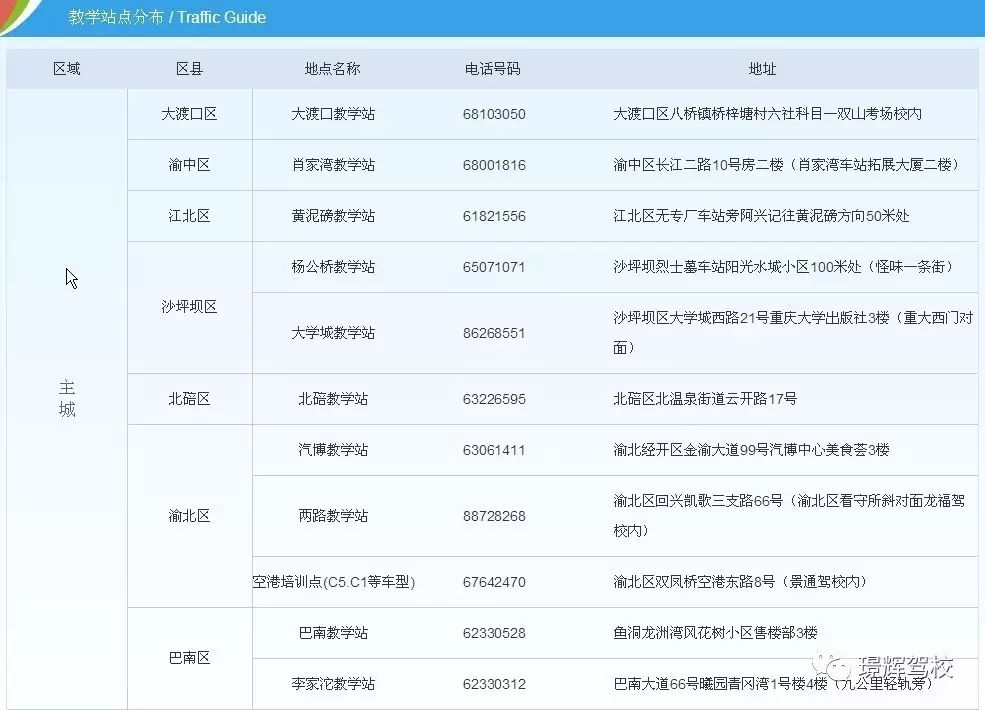Viewport: 985px width, 710px height.
Task: Click phone number 68103050
Action: pos(493,113)
